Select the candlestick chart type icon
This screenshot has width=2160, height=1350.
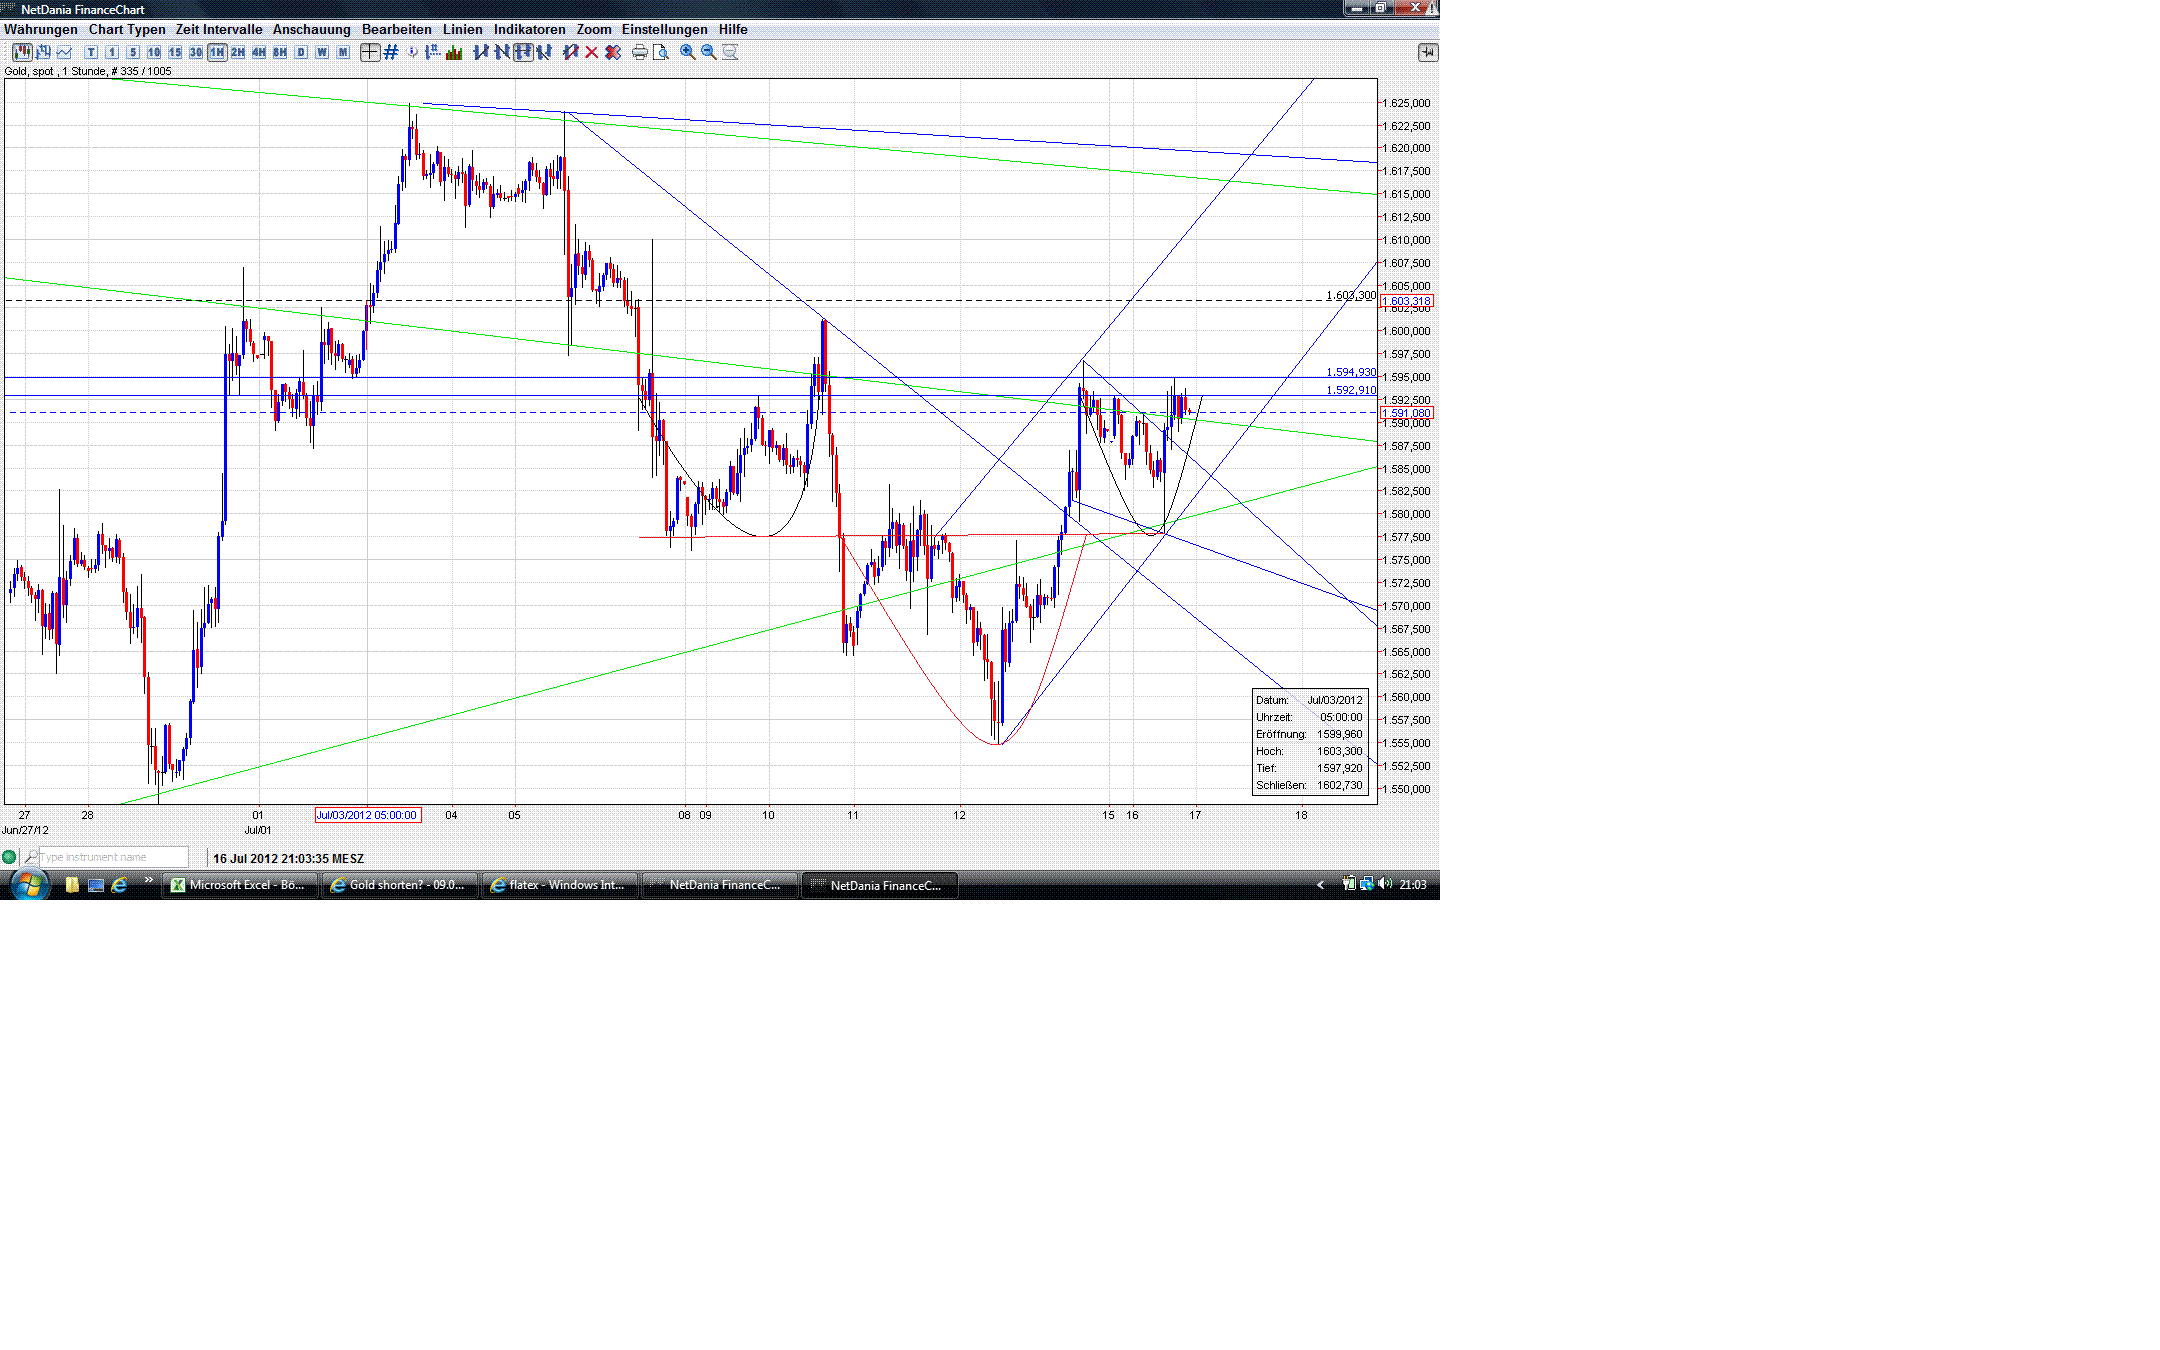[23, 52]
